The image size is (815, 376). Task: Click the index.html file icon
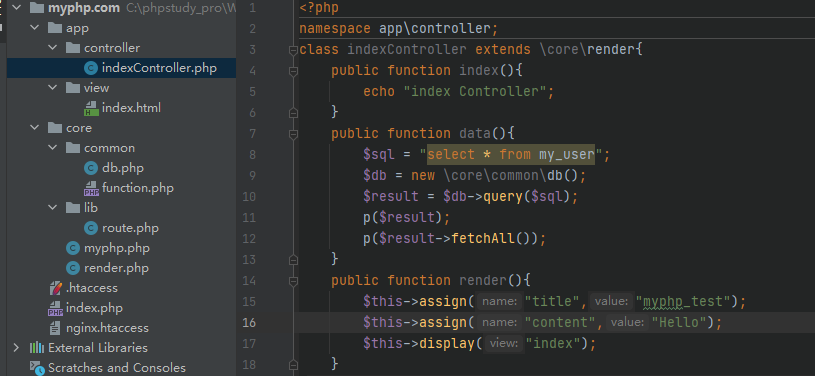[x=91, y=108]
